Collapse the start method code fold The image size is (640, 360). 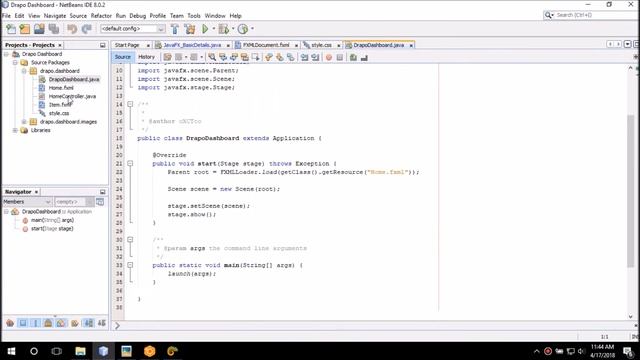(x=130, y=164)
